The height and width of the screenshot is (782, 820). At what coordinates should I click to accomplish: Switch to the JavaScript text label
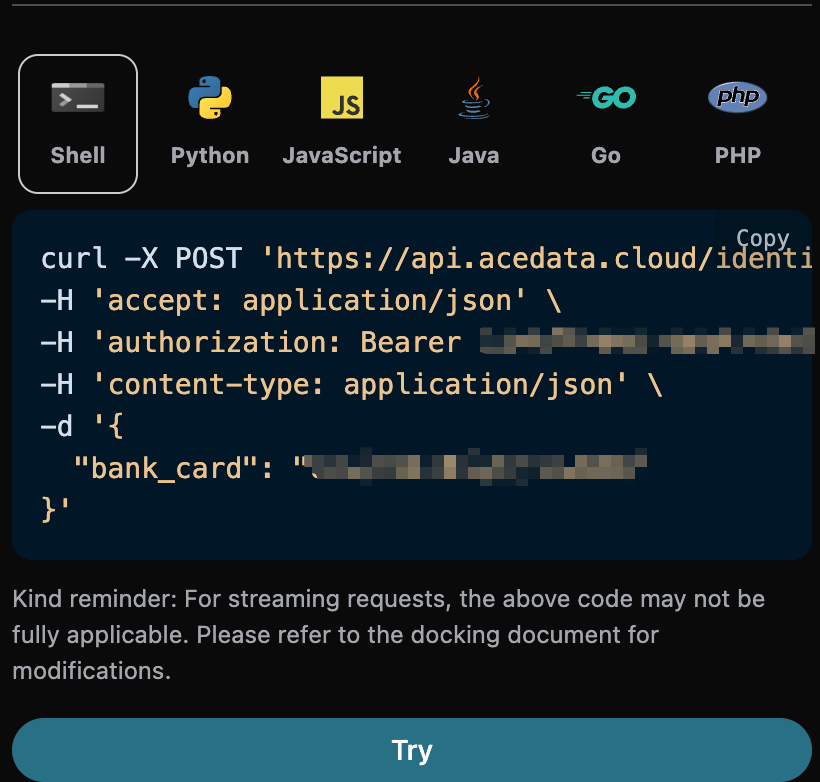coord(342,155)
